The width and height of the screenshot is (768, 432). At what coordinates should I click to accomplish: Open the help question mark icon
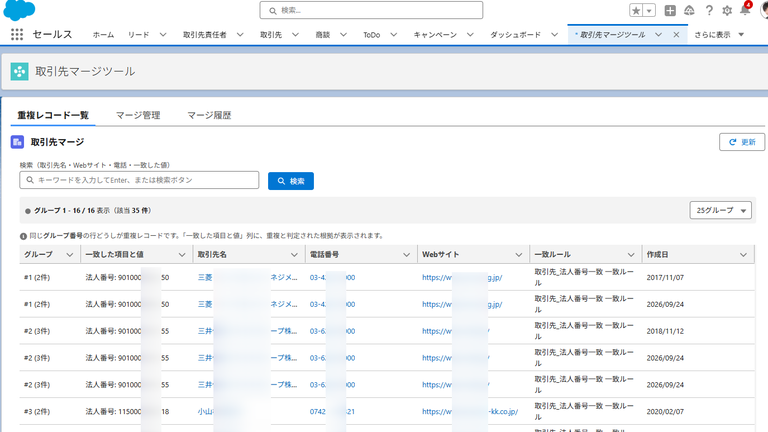point(709,10)
